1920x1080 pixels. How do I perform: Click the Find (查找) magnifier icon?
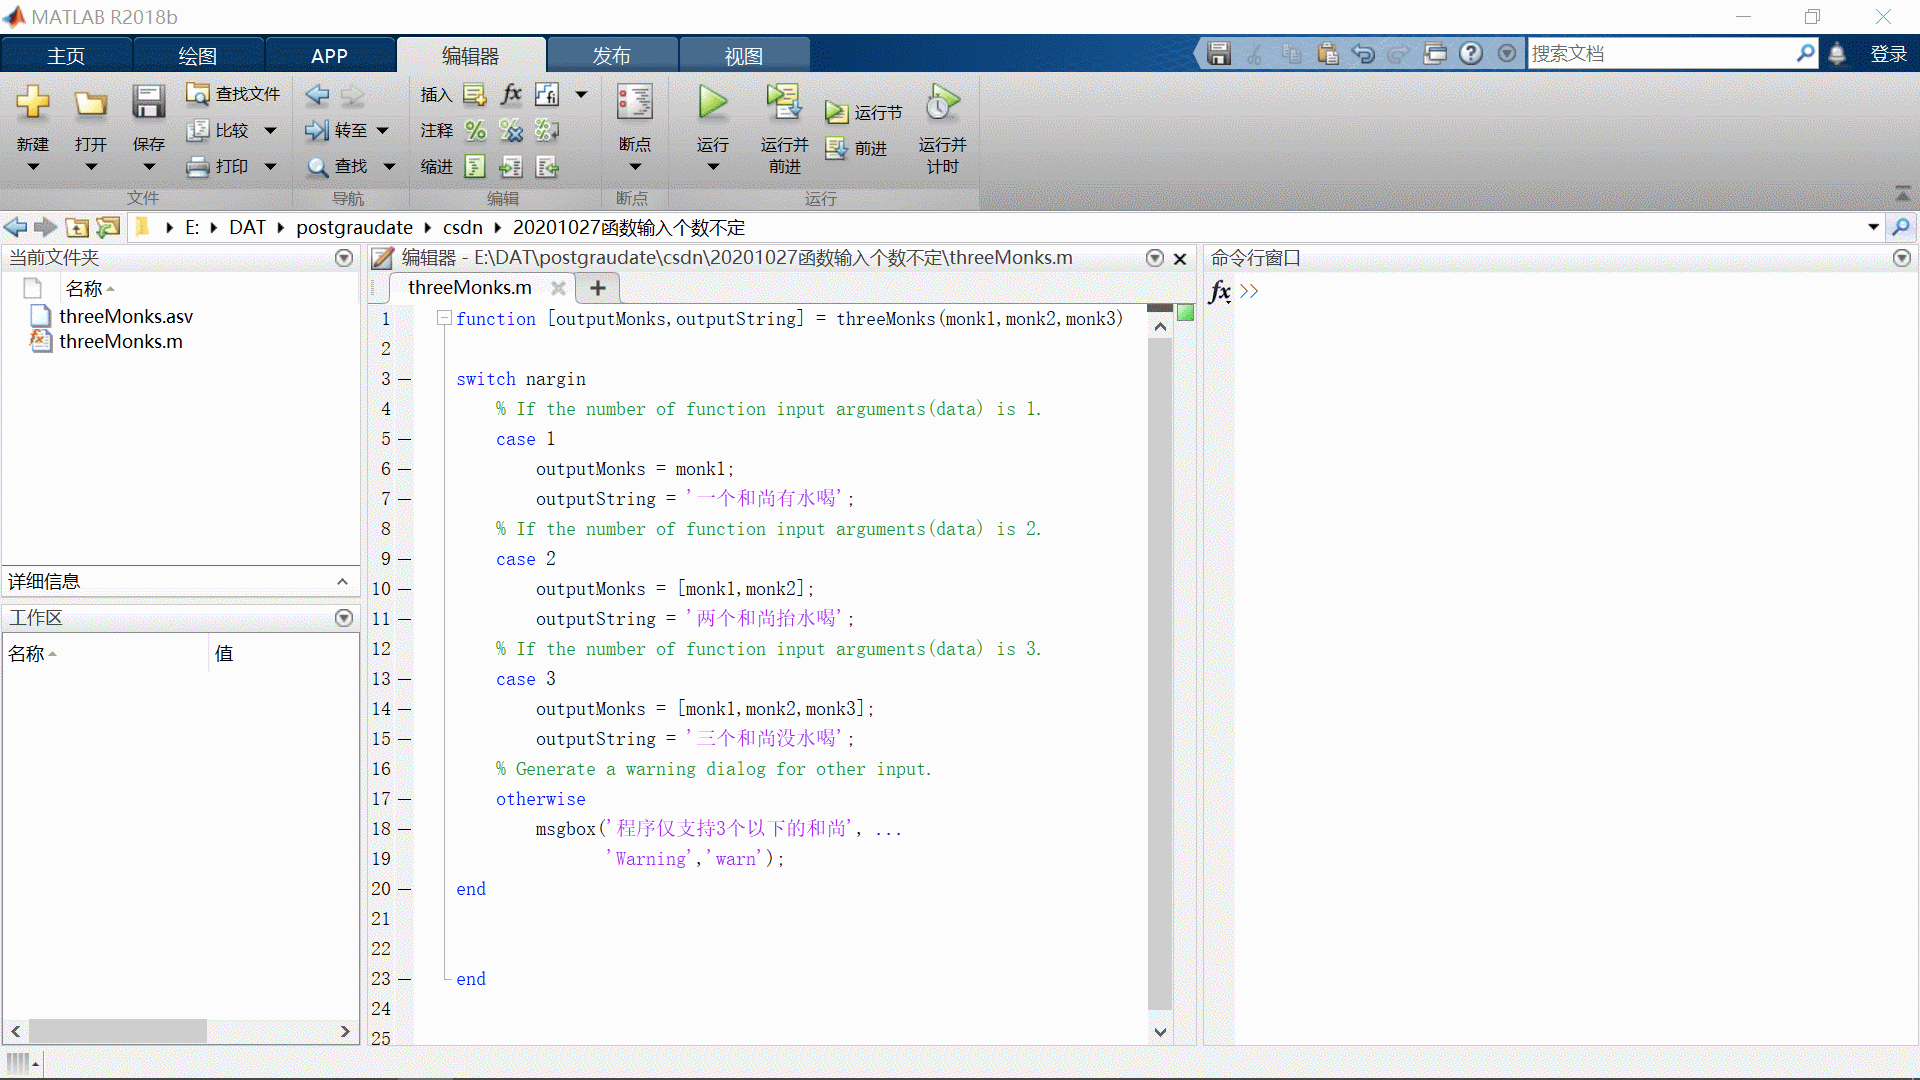tap(317, 166)
